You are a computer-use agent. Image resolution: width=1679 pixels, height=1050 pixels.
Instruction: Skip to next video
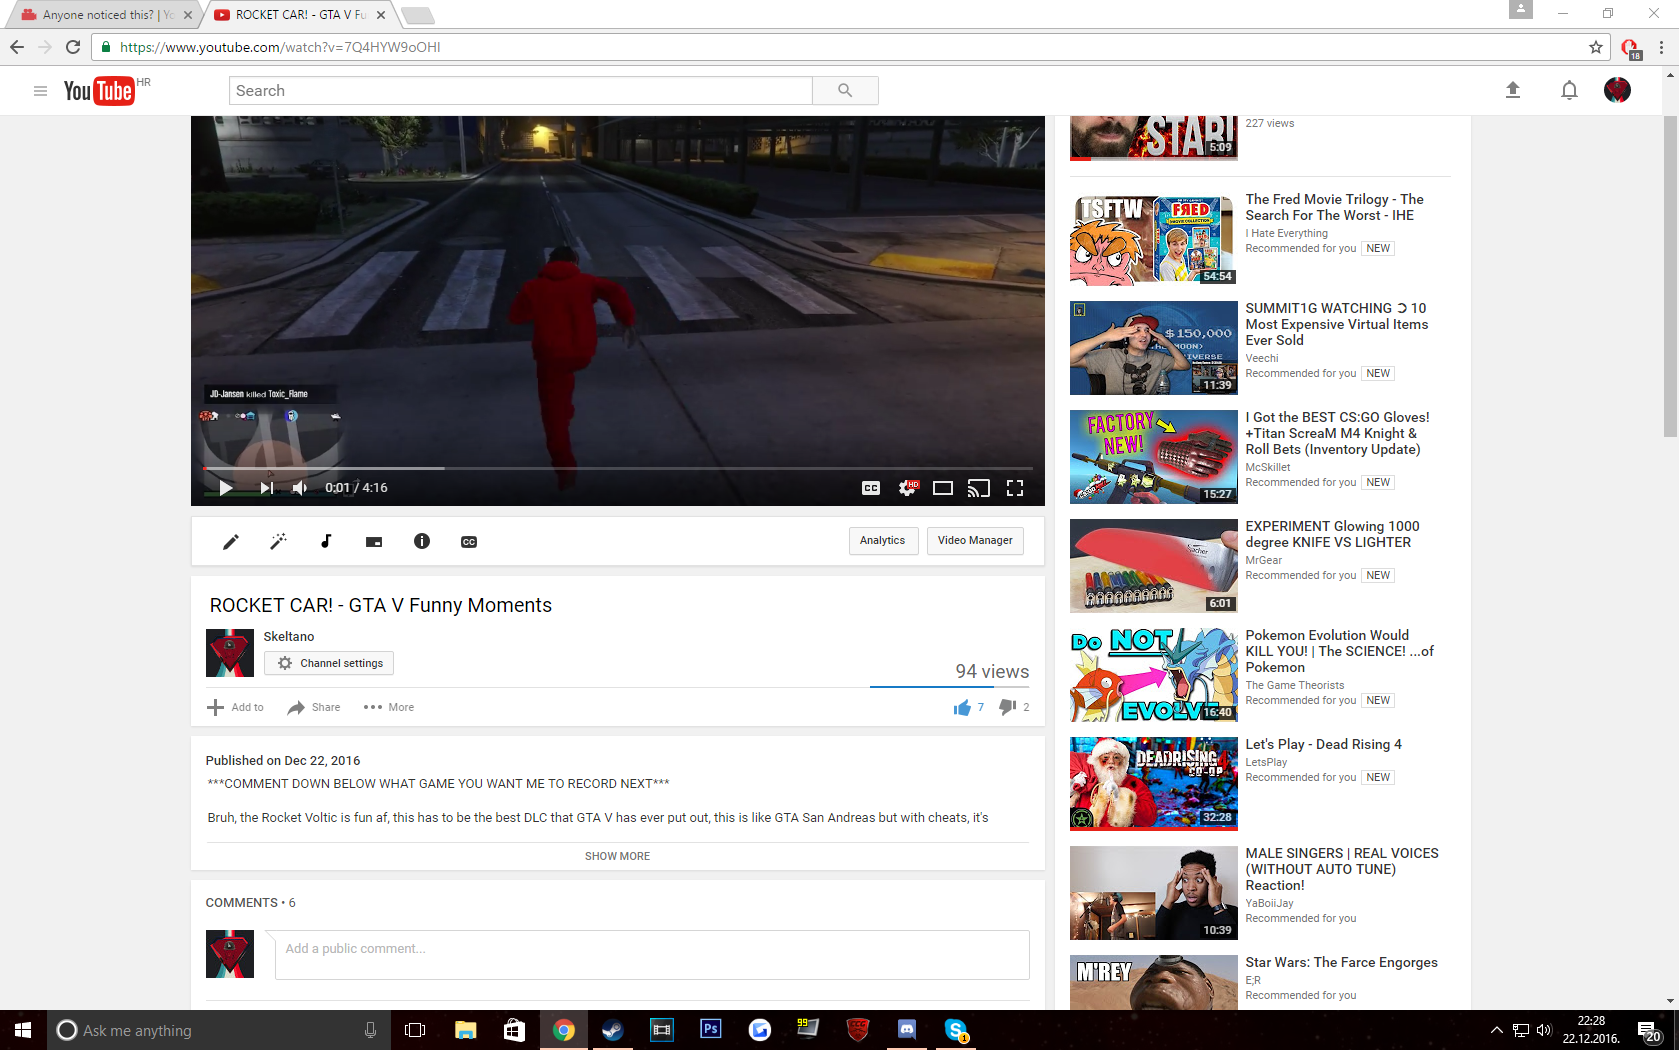click(266, 488)
